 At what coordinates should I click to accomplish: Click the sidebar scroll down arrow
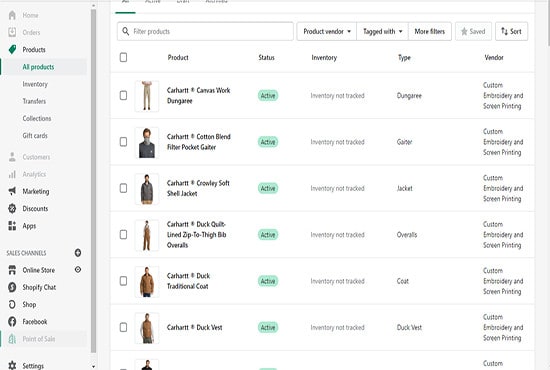coord(93,366)
